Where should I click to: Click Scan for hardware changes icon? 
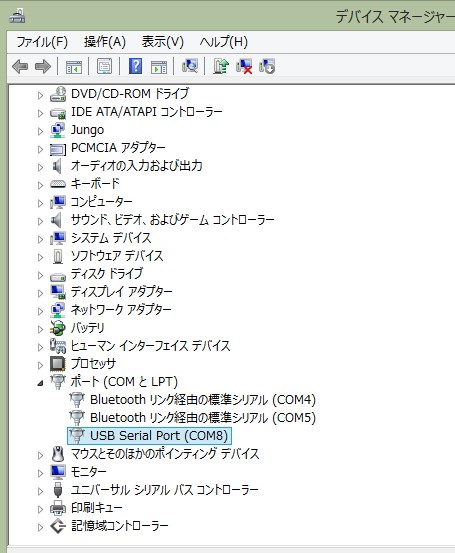(x=190, y=66)
